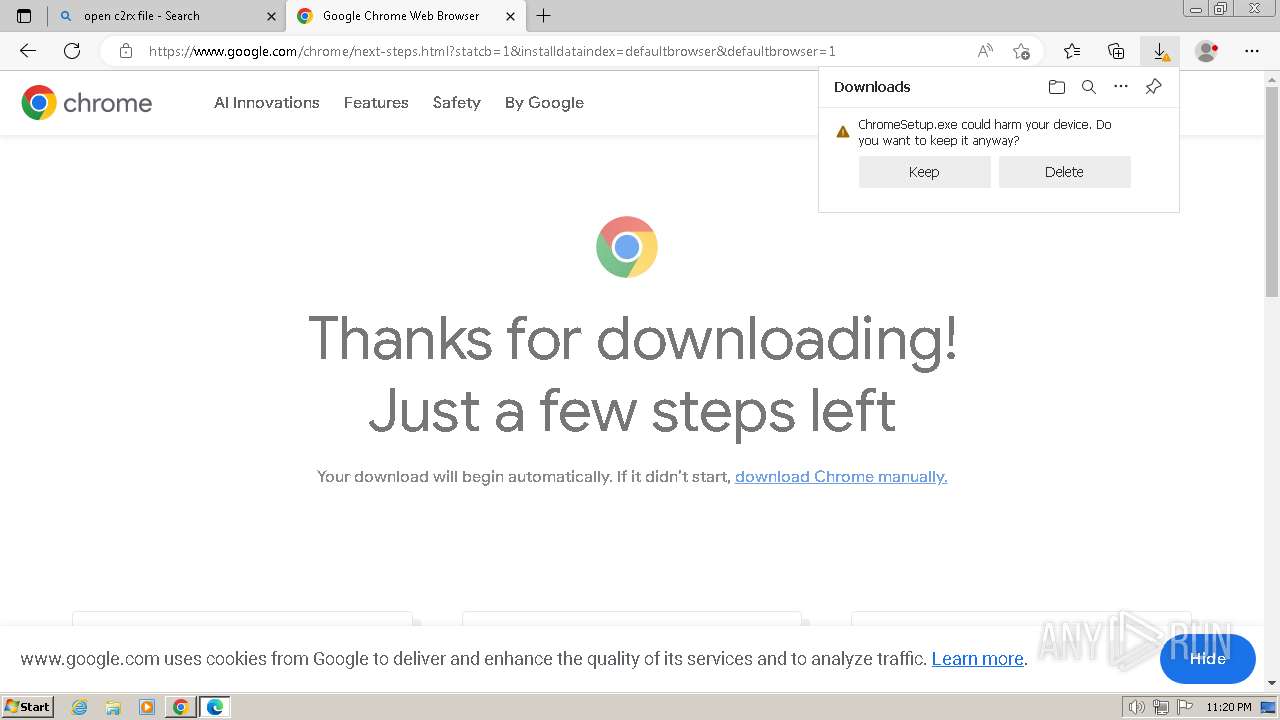1280x720 pixels.
Task: Open the Features menu
Action: [376, 102]
